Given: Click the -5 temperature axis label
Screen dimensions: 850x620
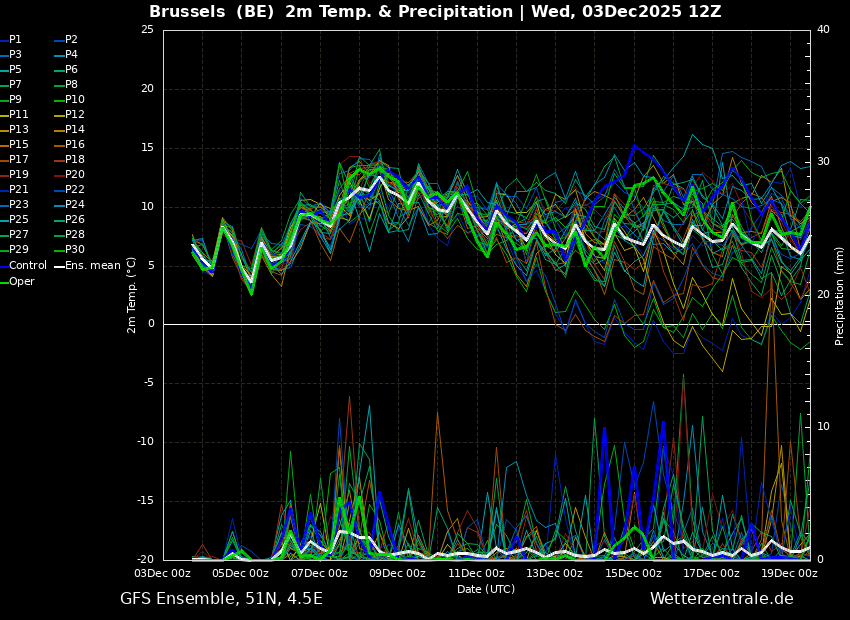Looking at the screenshot, I should click(x=149, y=383).
